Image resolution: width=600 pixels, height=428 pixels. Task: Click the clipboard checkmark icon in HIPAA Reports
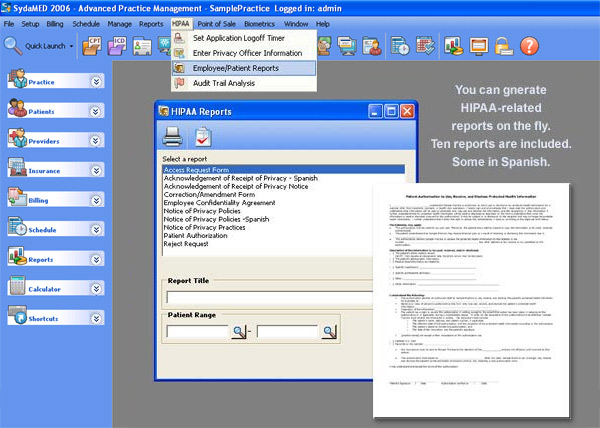203,139
